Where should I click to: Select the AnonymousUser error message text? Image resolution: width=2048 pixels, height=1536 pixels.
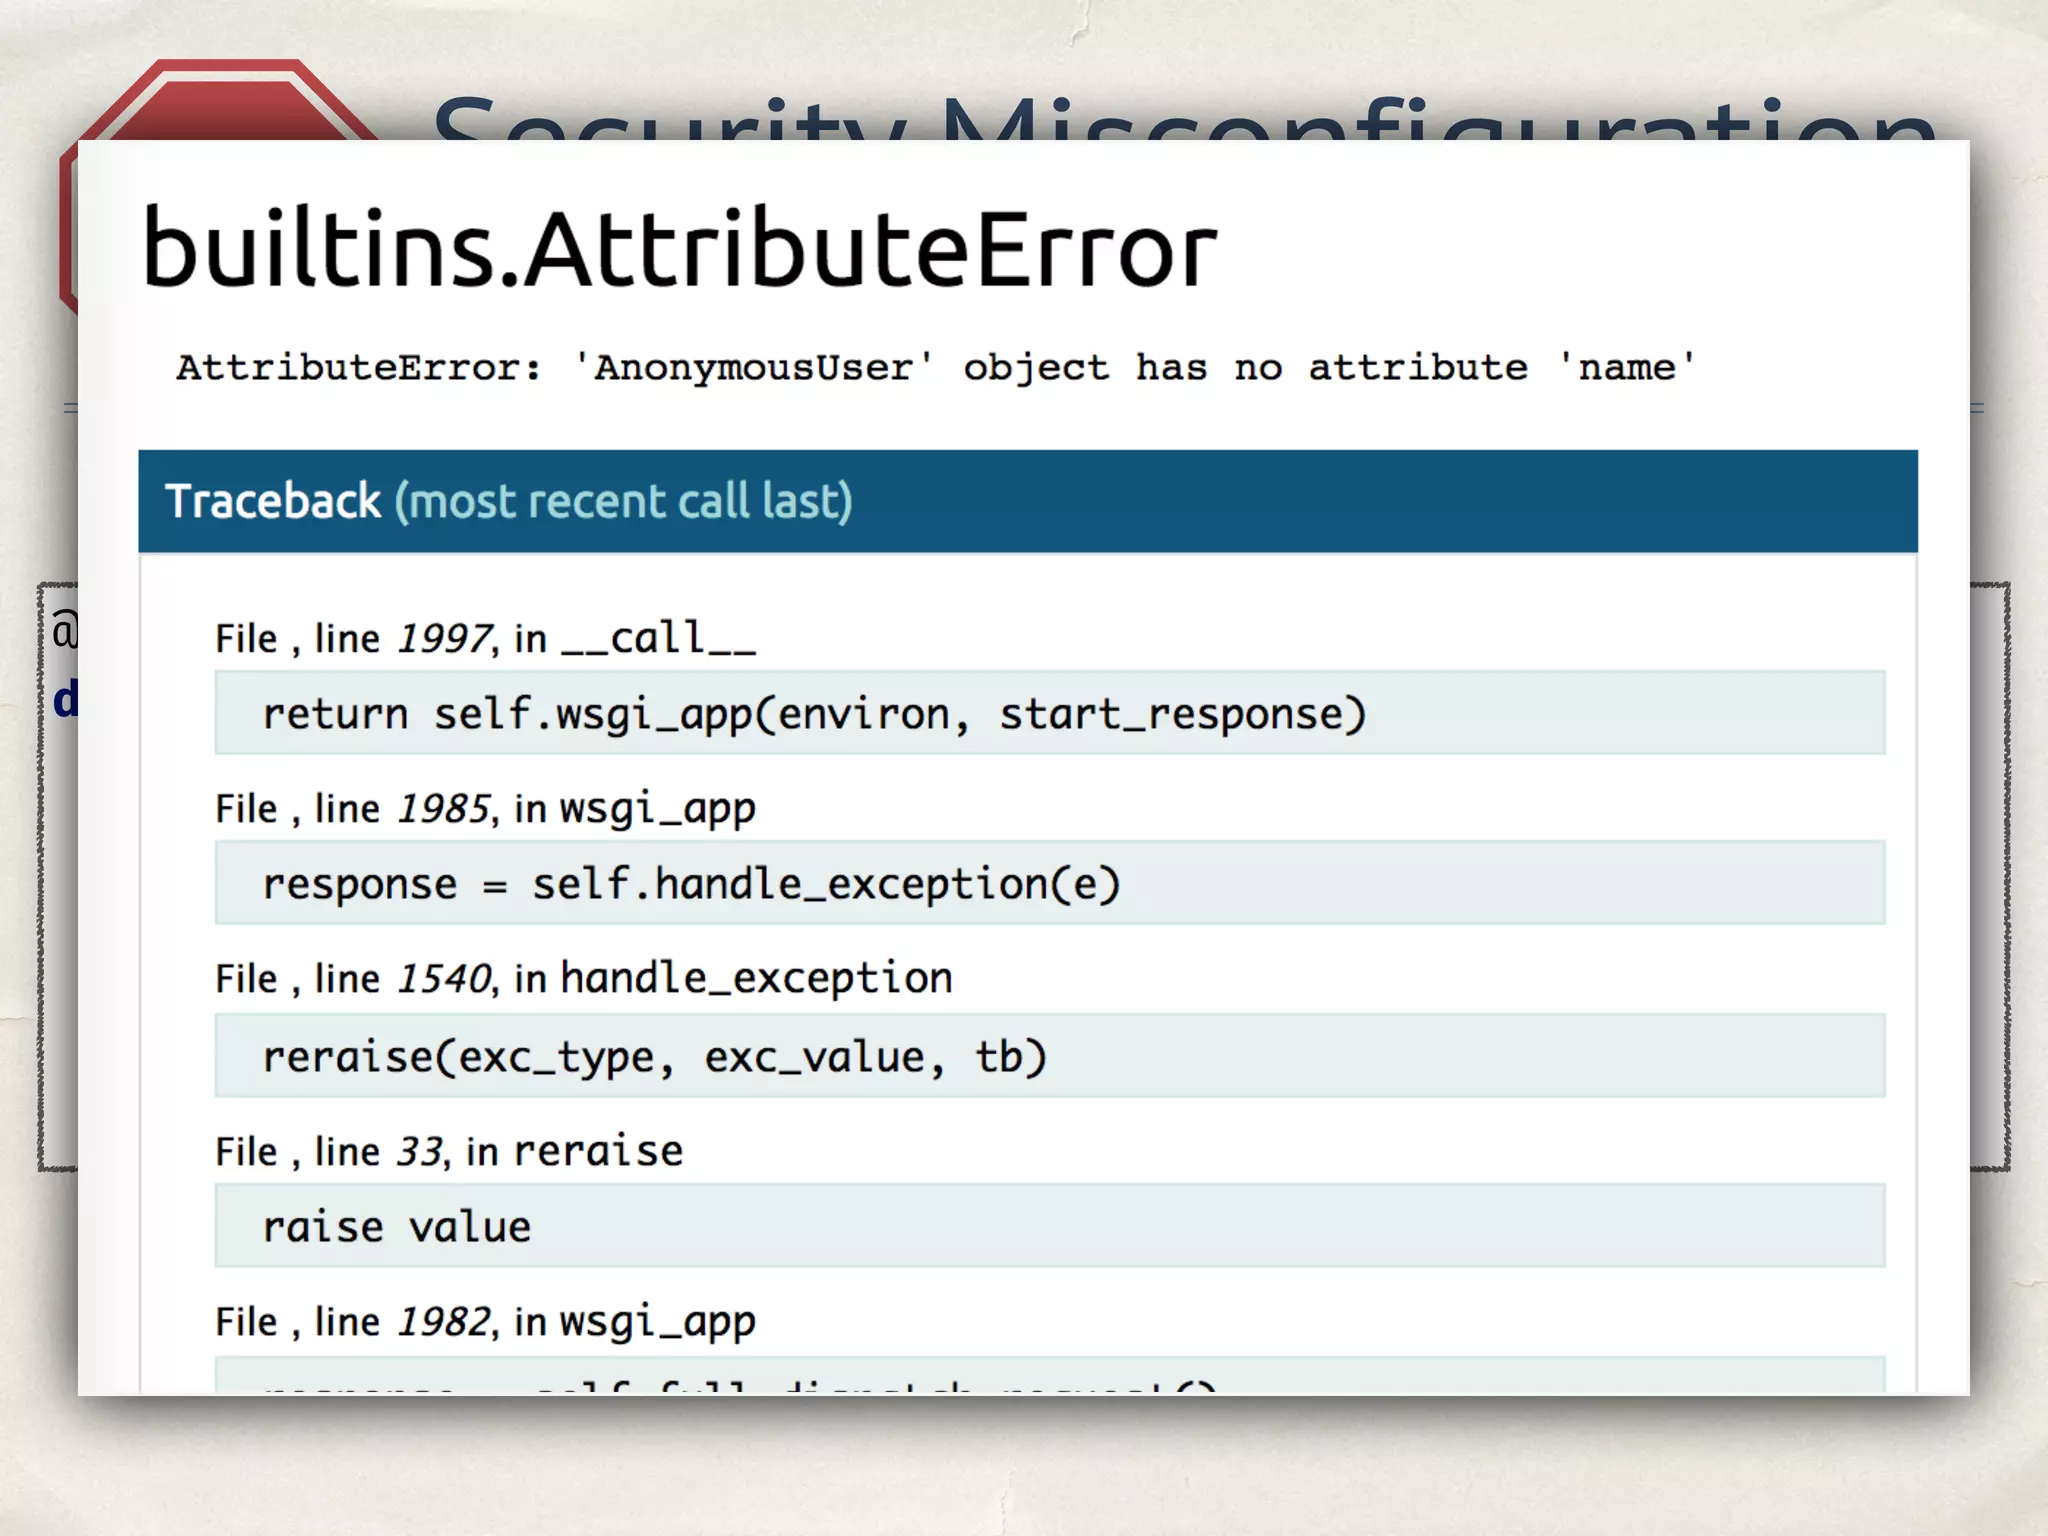click(x=935, y=368)
